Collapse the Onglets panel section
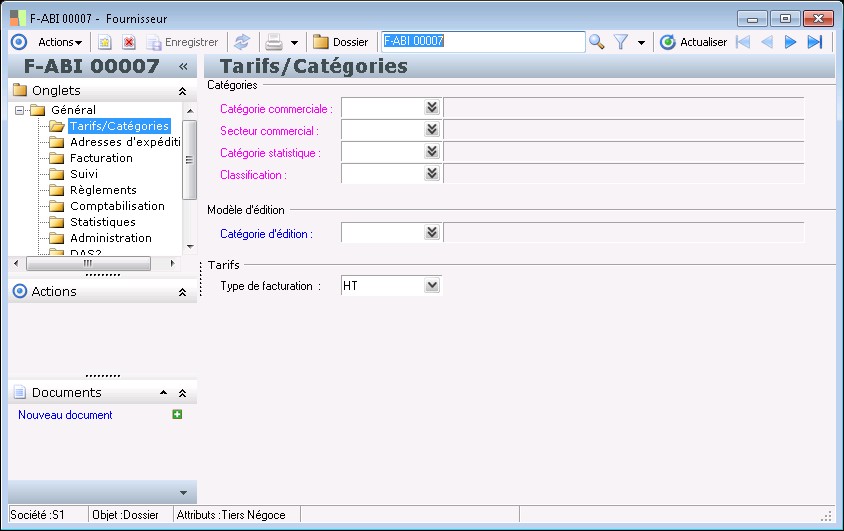The image size is (844, 531). pyautogui.click(x=182, y=91)
